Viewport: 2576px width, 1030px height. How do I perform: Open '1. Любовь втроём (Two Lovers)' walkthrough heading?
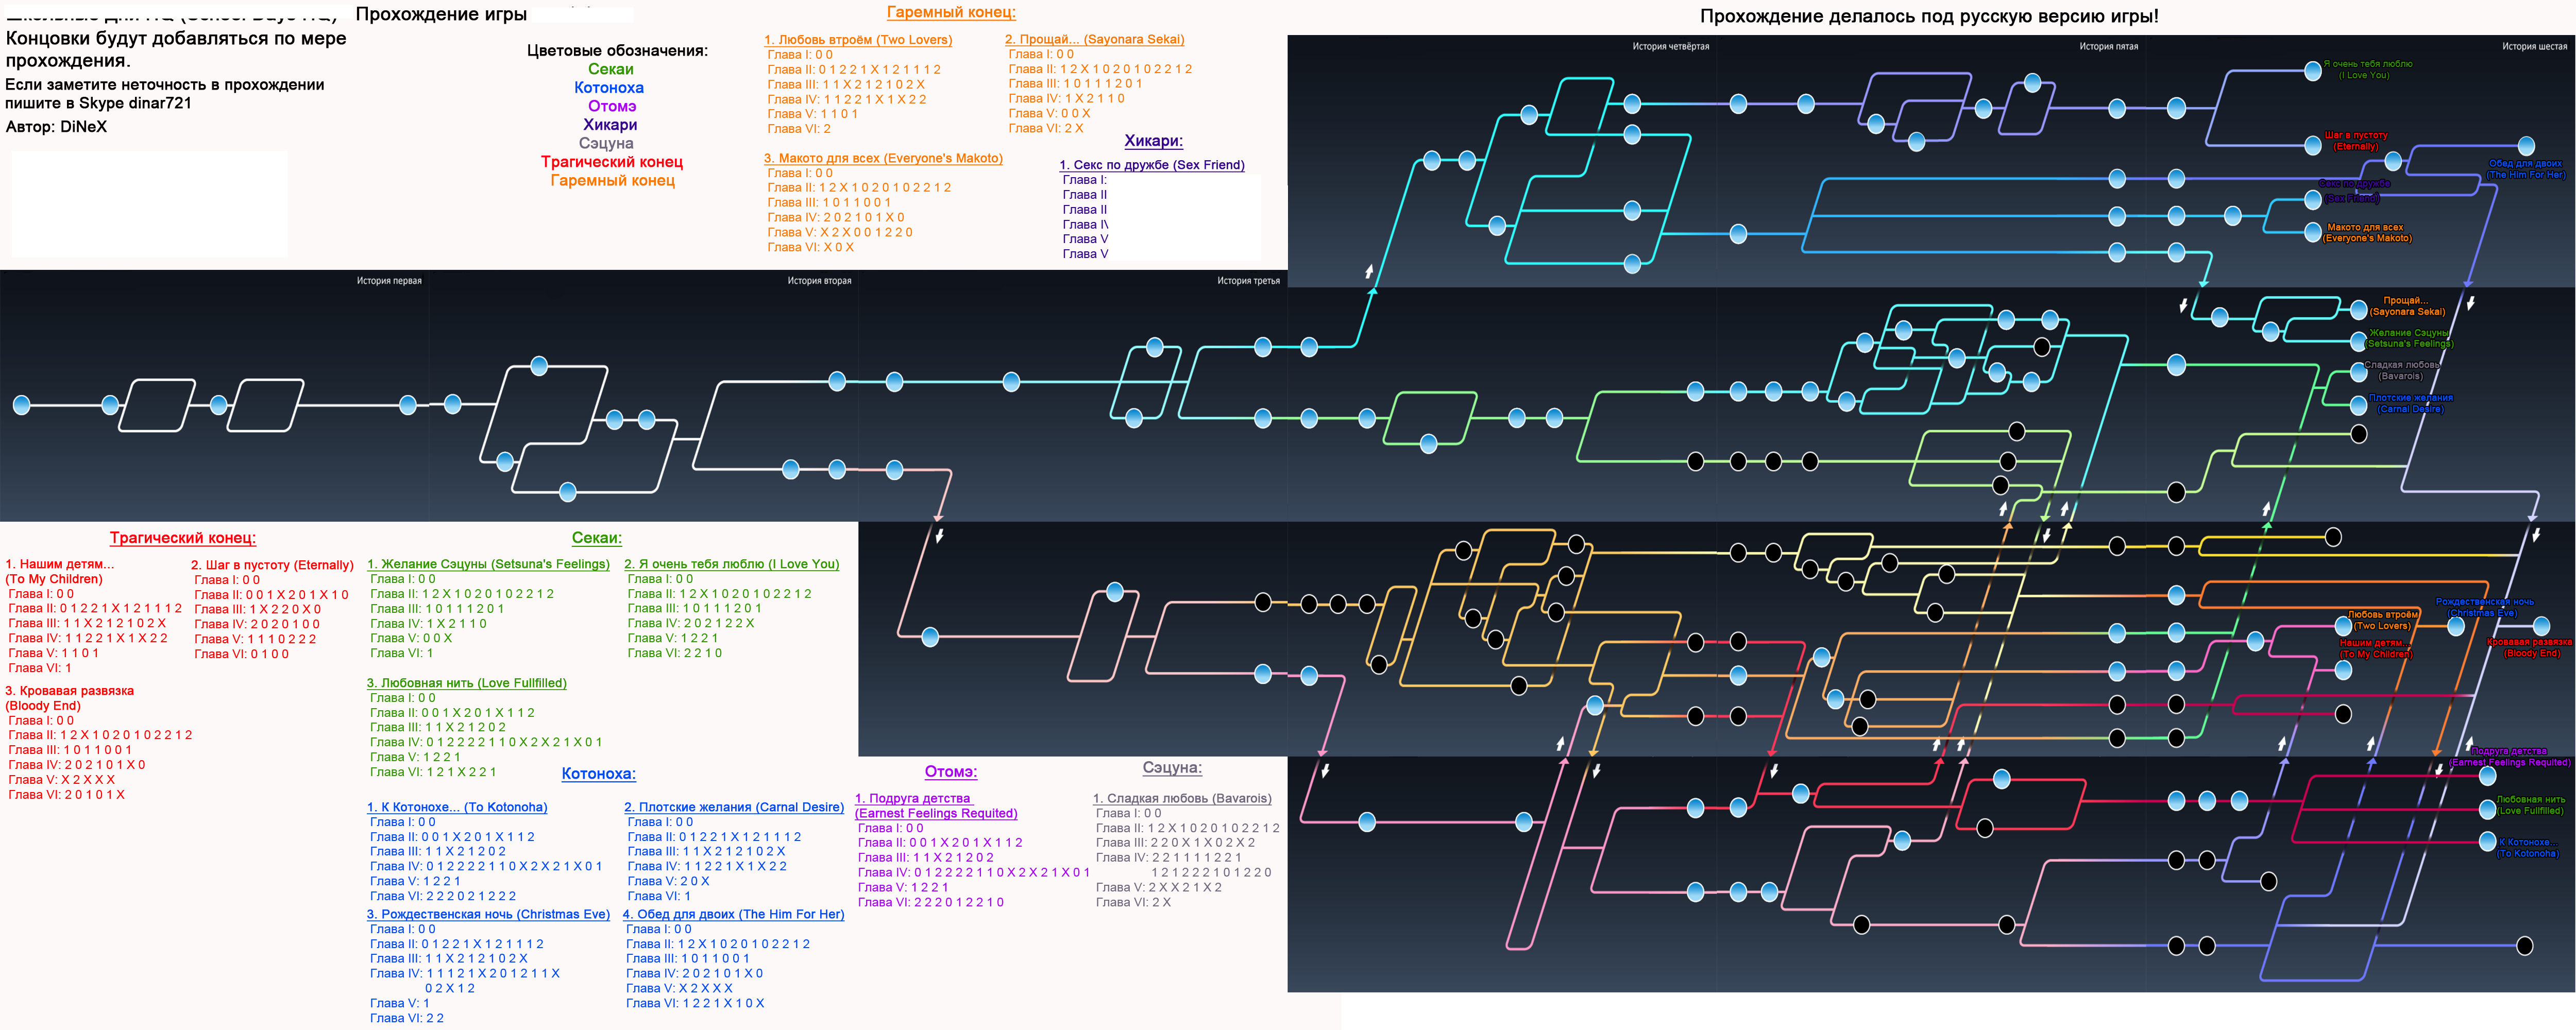click(x=858, y=40)
